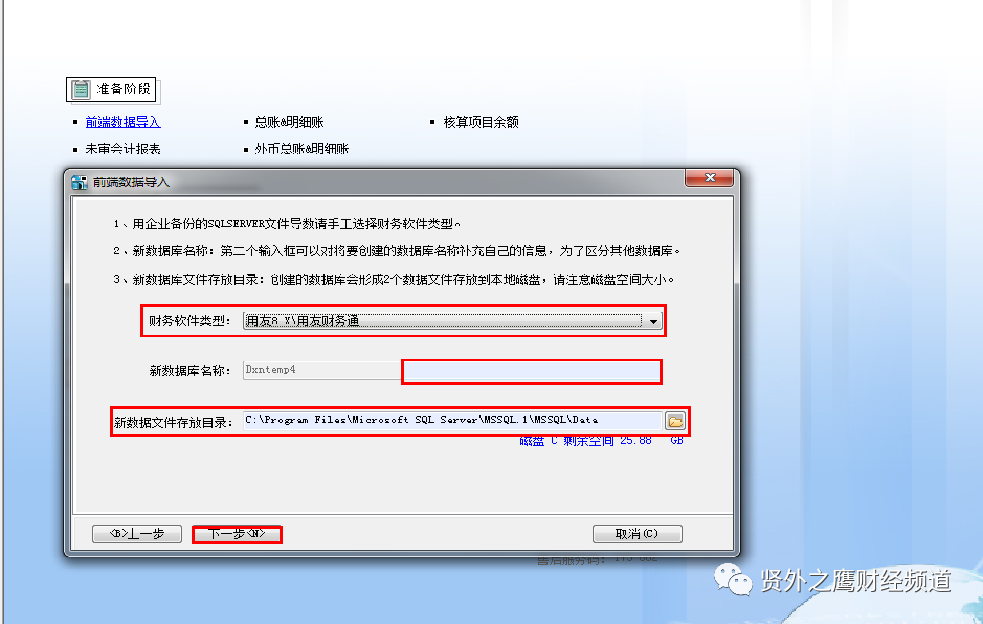Cancel the import with 取消(C)
The image size is (983, 624).
point(638,534)
